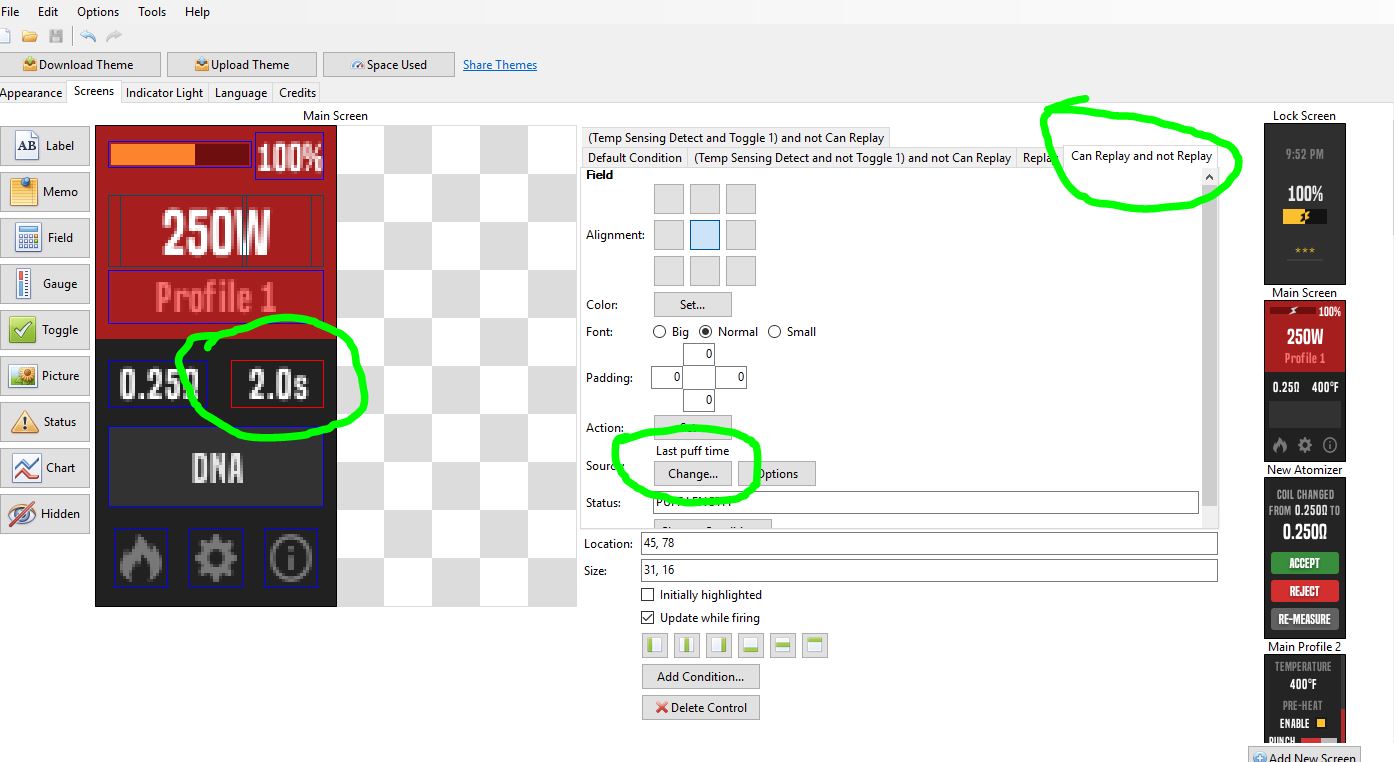Select the Small font option
This screenshot has width=1394, height=762.
(774, 332)
